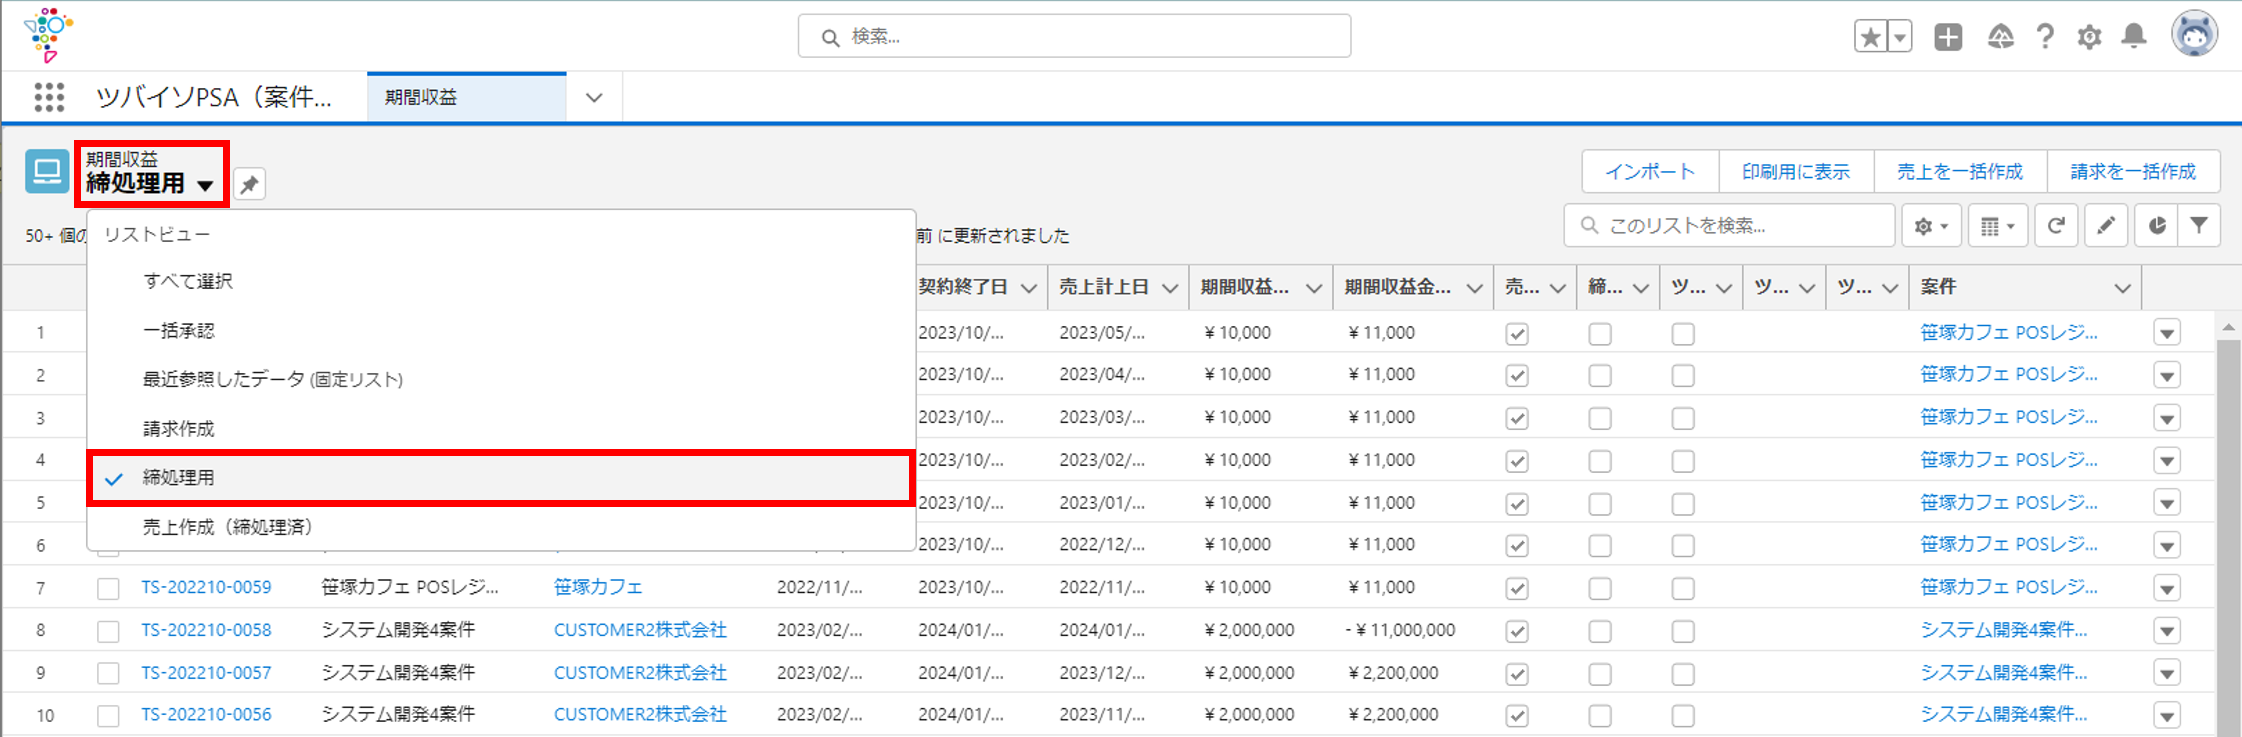2242x737 pixels.
Task: Open the App Launcher grid icon
Action: tap(49, 97)
